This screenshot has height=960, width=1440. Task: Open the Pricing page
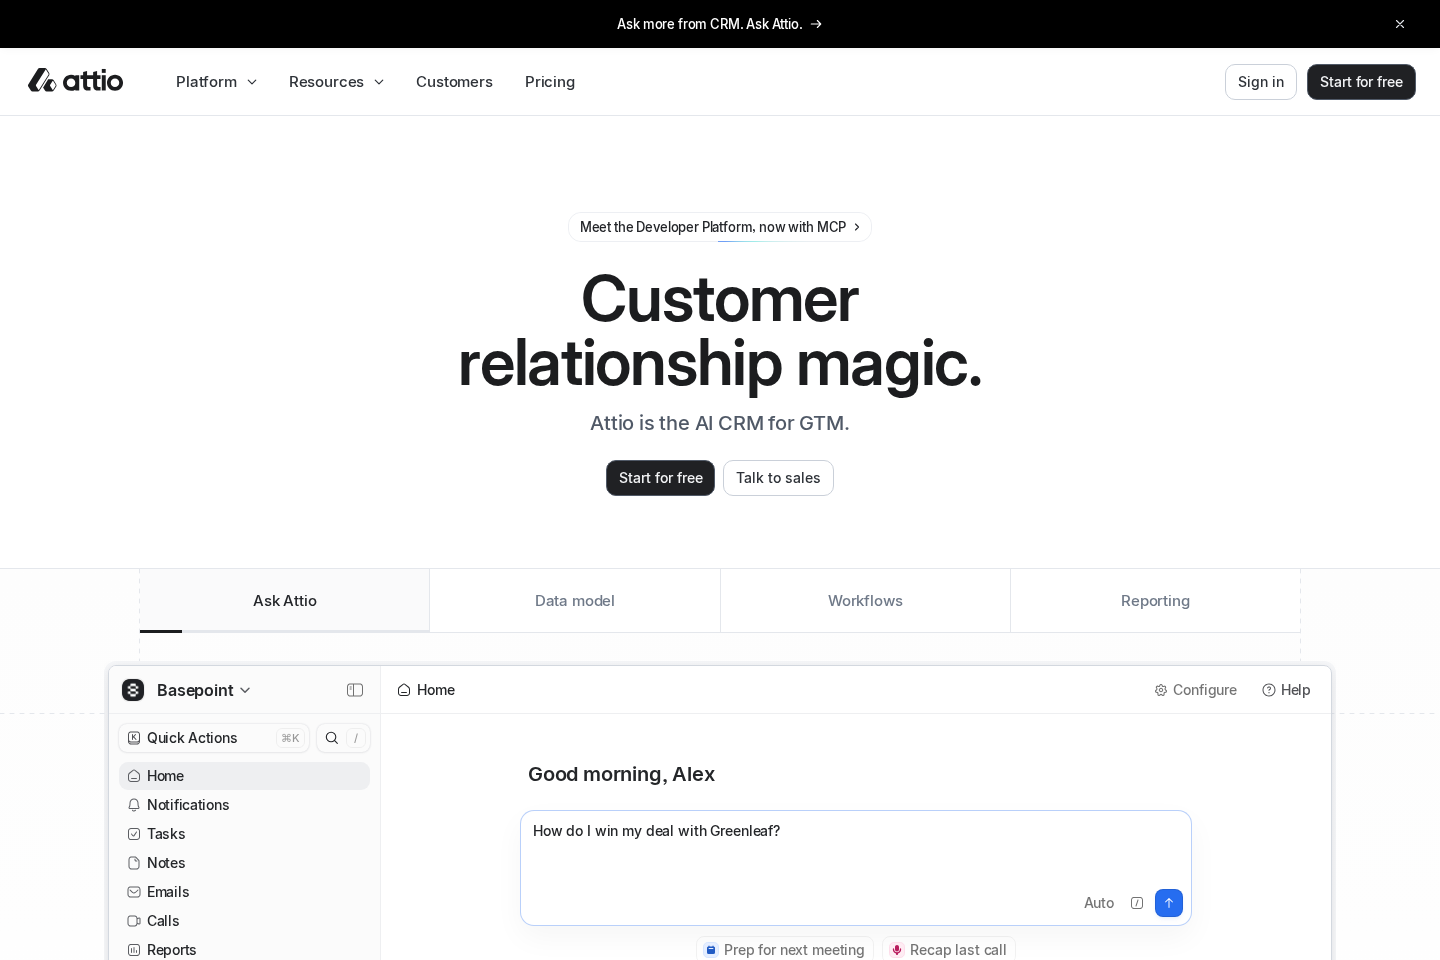click(x=550, y=82)
